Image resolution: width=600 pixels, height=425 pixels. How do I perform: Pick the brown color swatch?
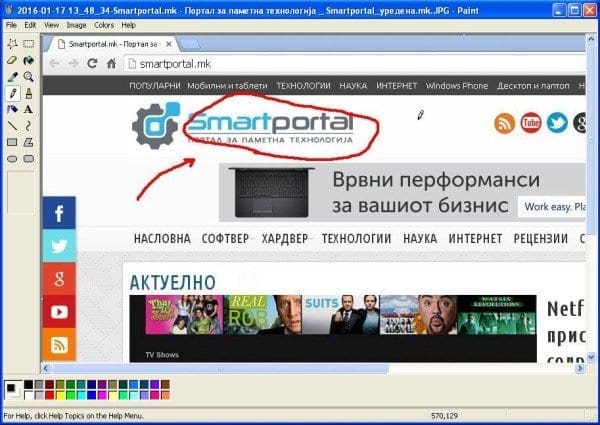point(165,384)
